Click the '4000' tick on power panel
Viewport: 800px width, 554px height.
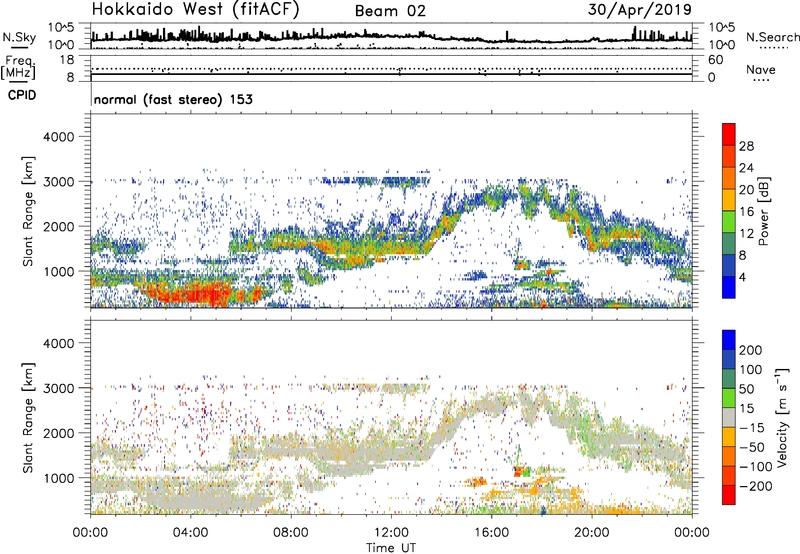(58, 137)
